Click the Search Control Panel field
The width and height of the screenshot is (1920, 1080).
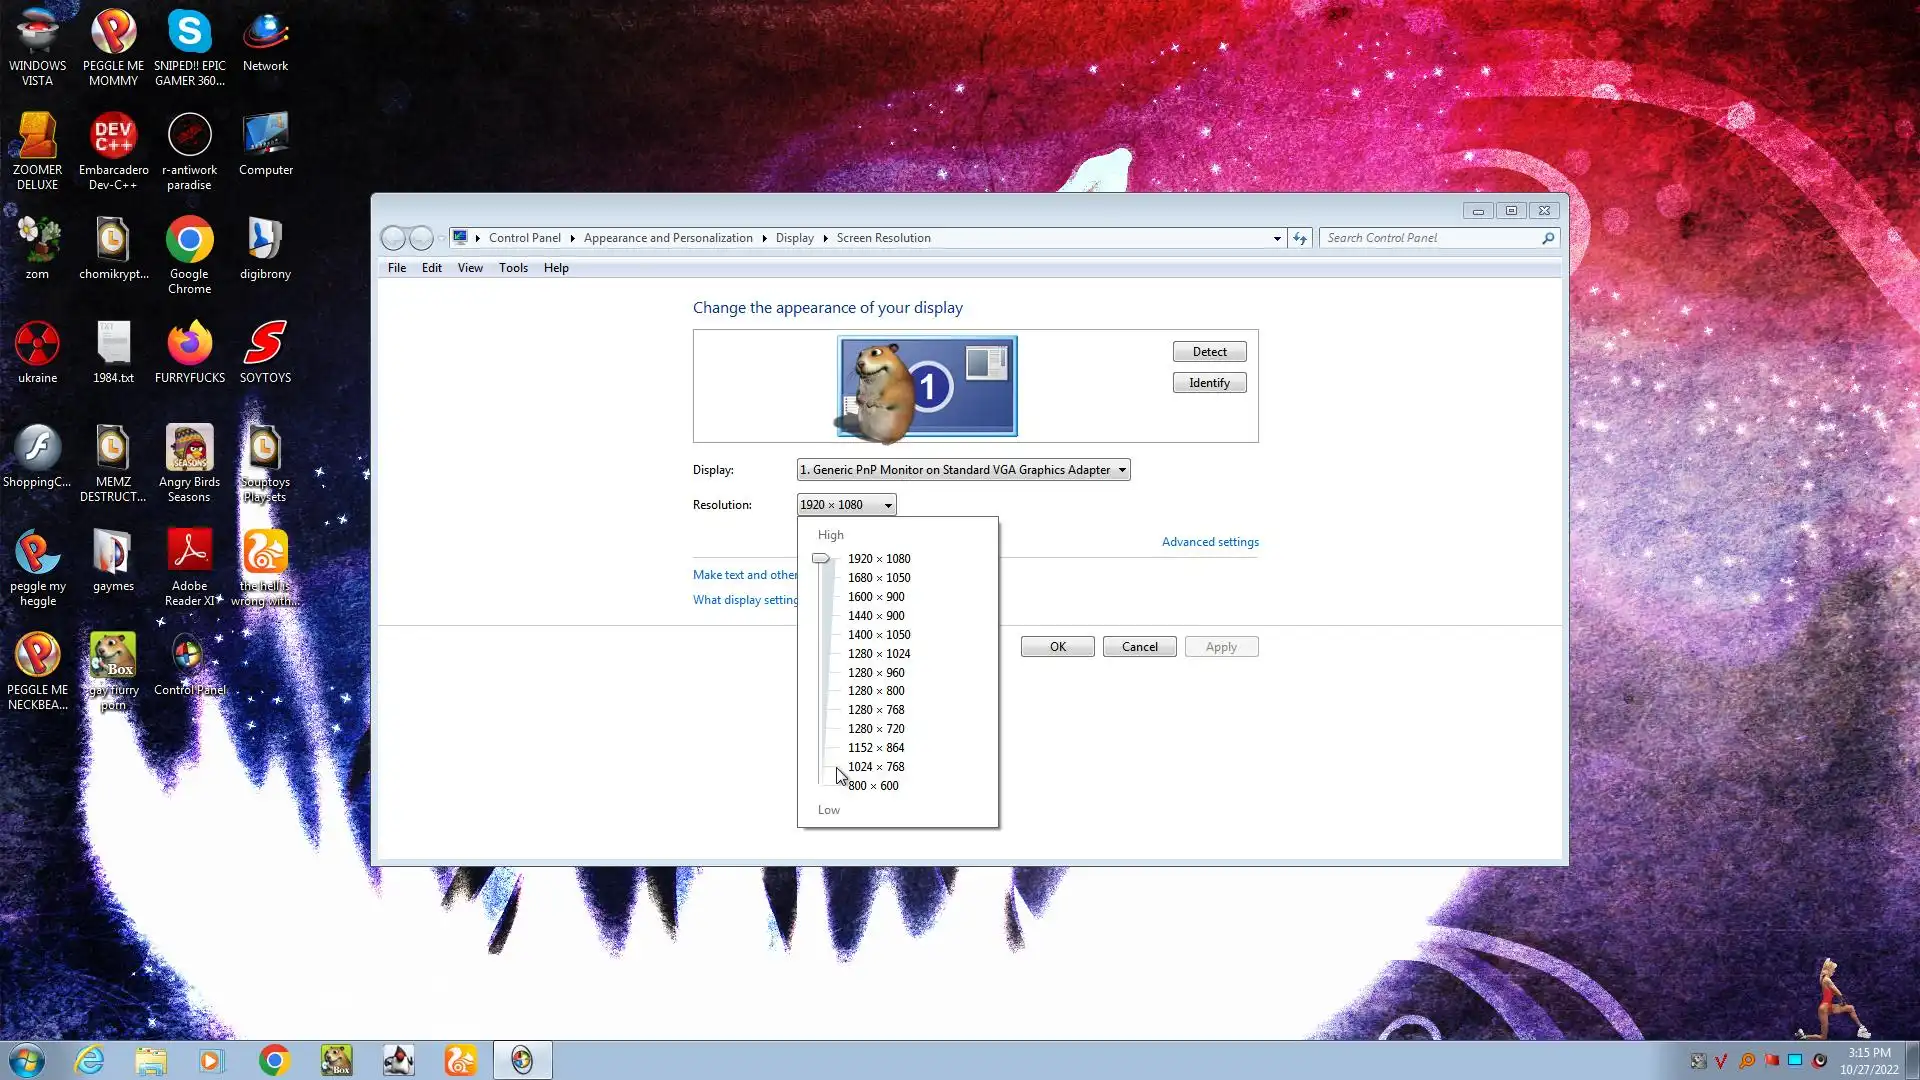pos(1430,238)
